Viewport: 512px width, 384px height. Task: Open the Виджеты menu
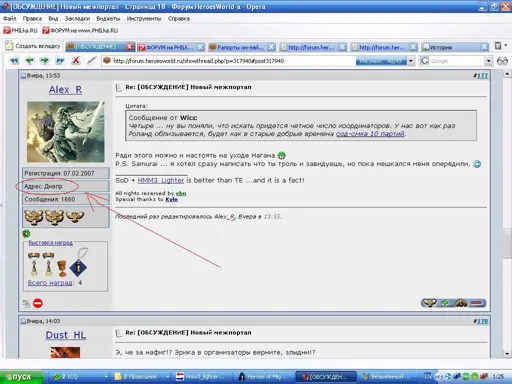click(x=108, y=19)
